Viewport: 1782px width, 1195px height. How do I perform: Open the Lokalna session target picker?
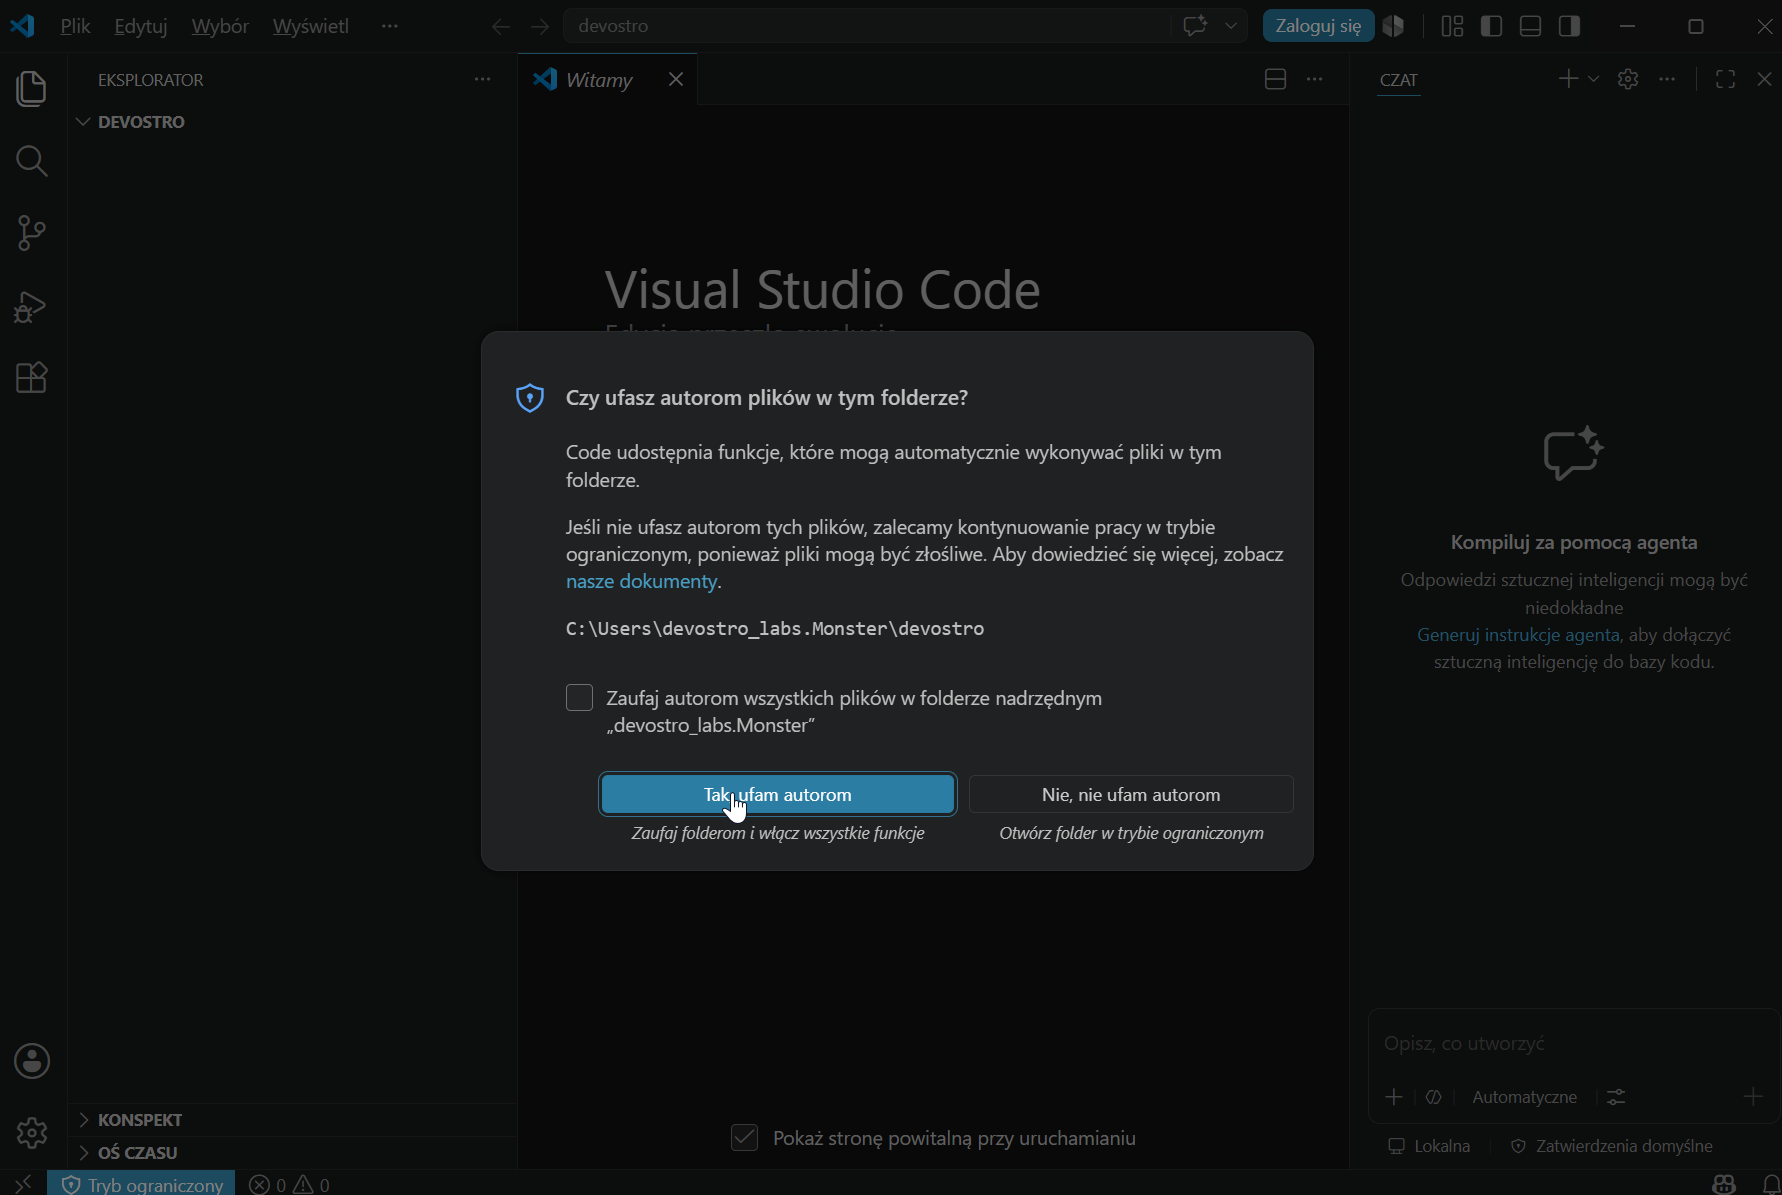(1429, 1146)
